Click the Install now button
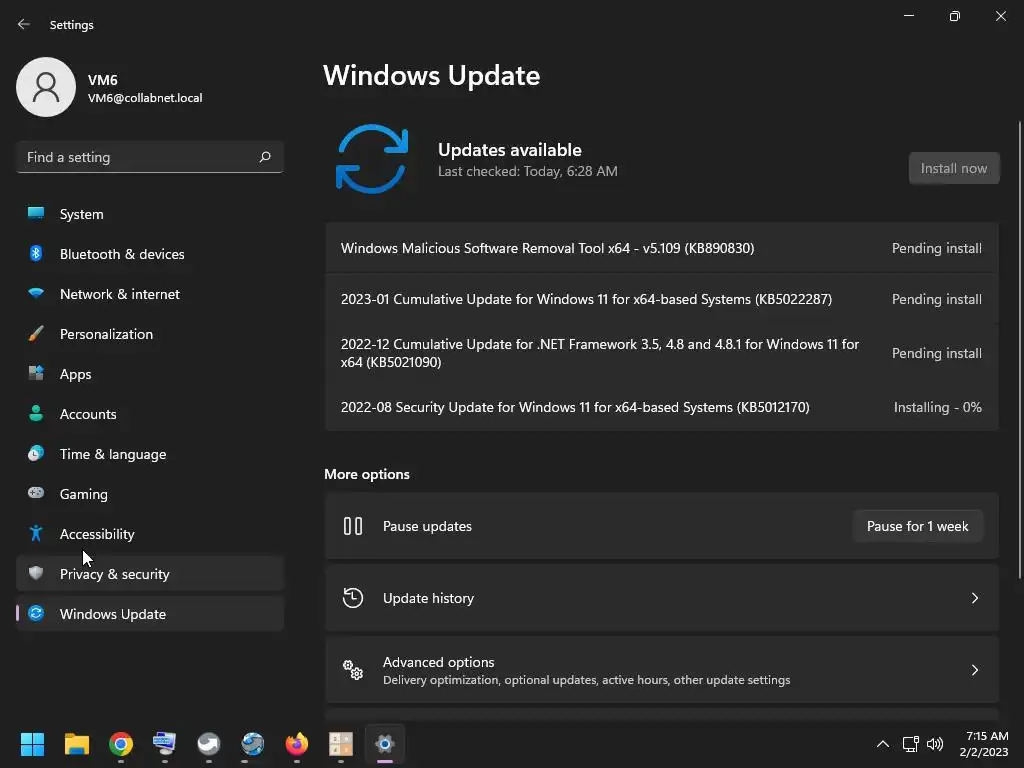This screenshot has width=1024, height=768. coord(953,168)
